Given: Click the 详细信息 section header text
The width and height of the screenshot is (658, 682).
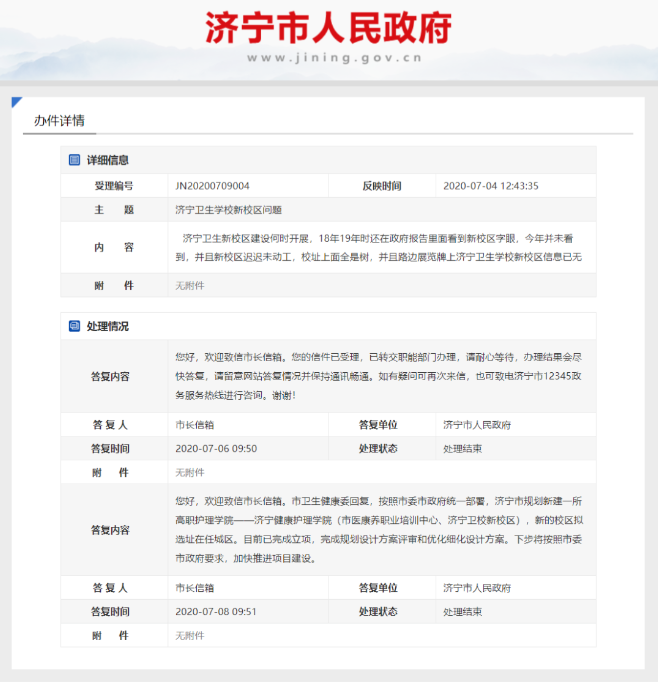Looking at the screenshot, I should pos(107,160).
